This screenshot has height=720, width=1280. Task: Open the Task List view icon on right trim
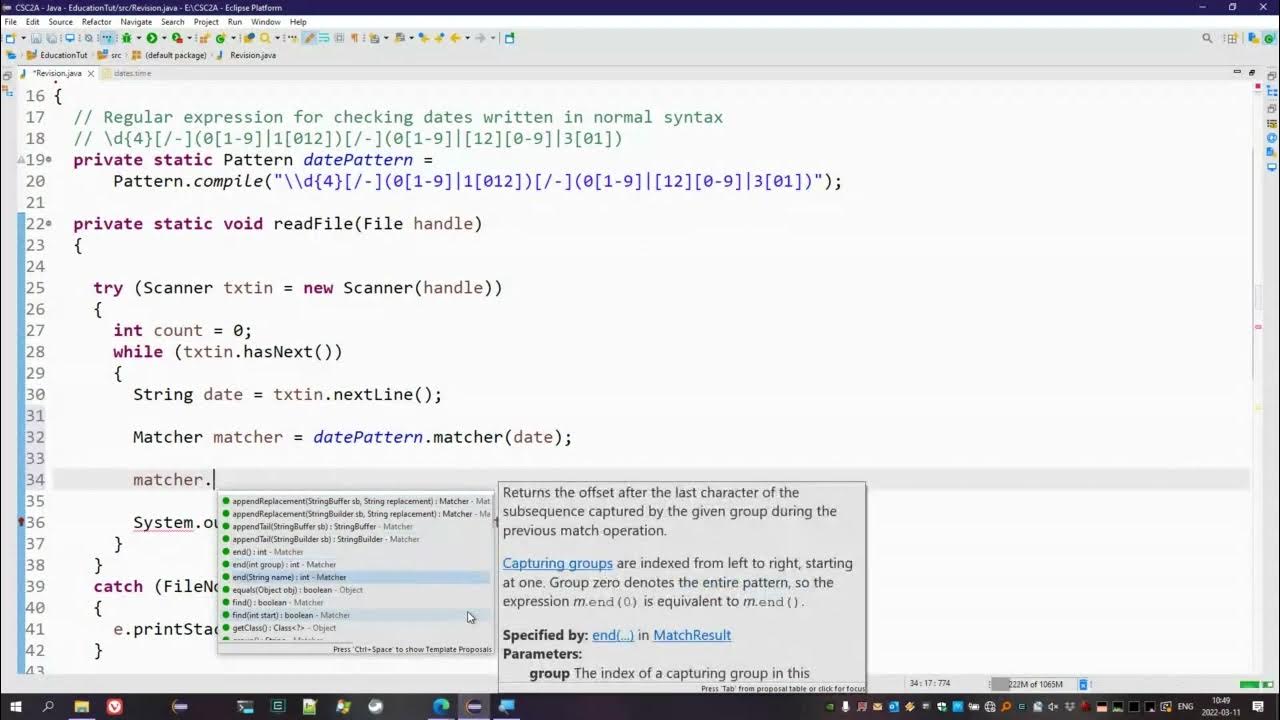click(x=1272, y=122)
